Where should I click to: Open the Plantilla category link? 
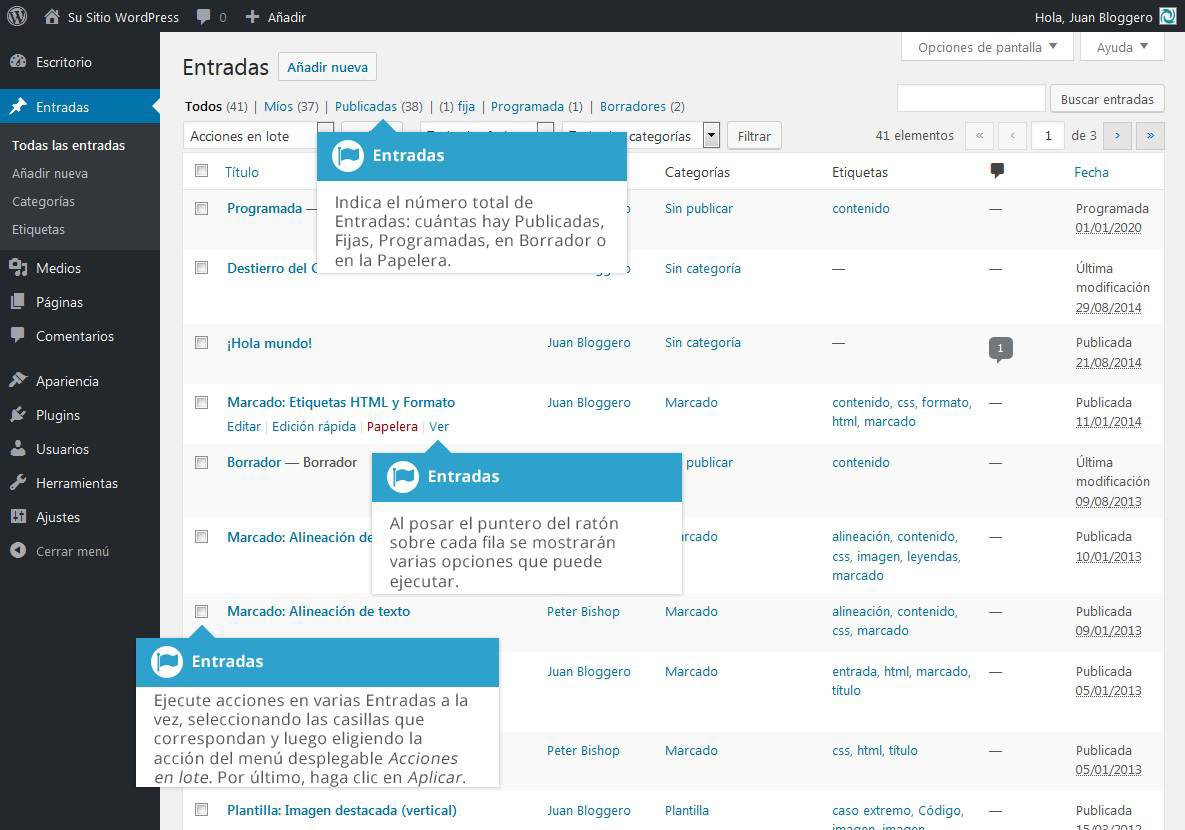[687, 810]
